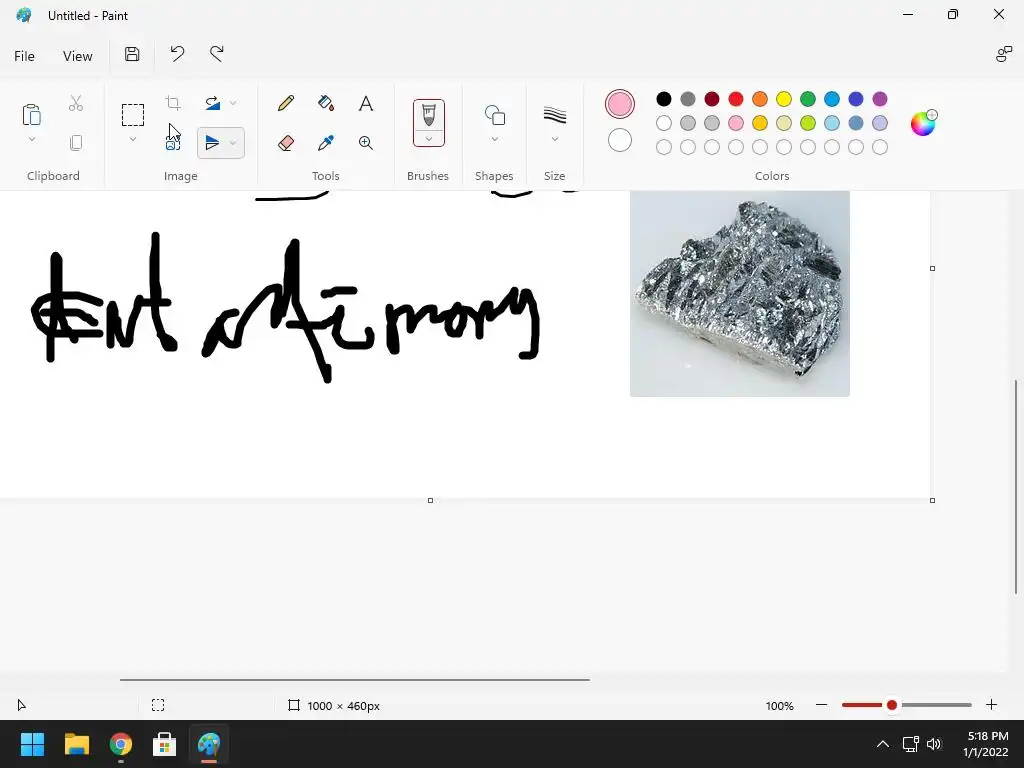Viewport: 1024px width, 768px height.
Task: Pick the bright red color swatch
Action: coord(736,99)
